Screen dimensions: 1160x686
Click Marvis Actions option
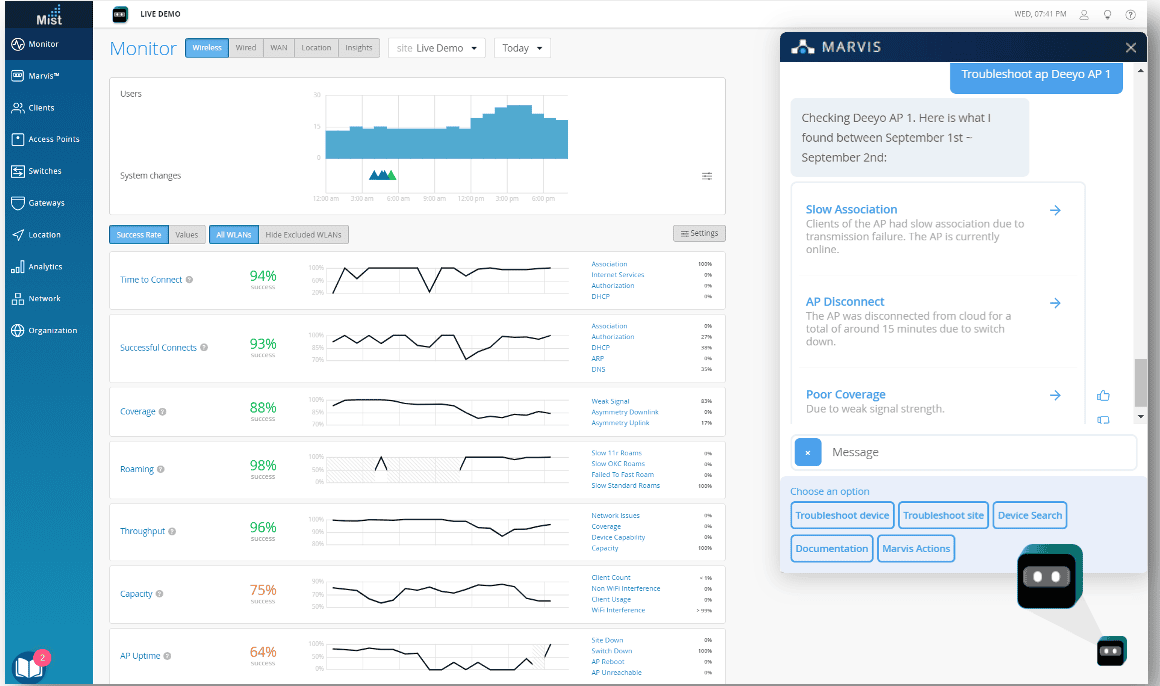pyautogui.click(x=916, y=548)
